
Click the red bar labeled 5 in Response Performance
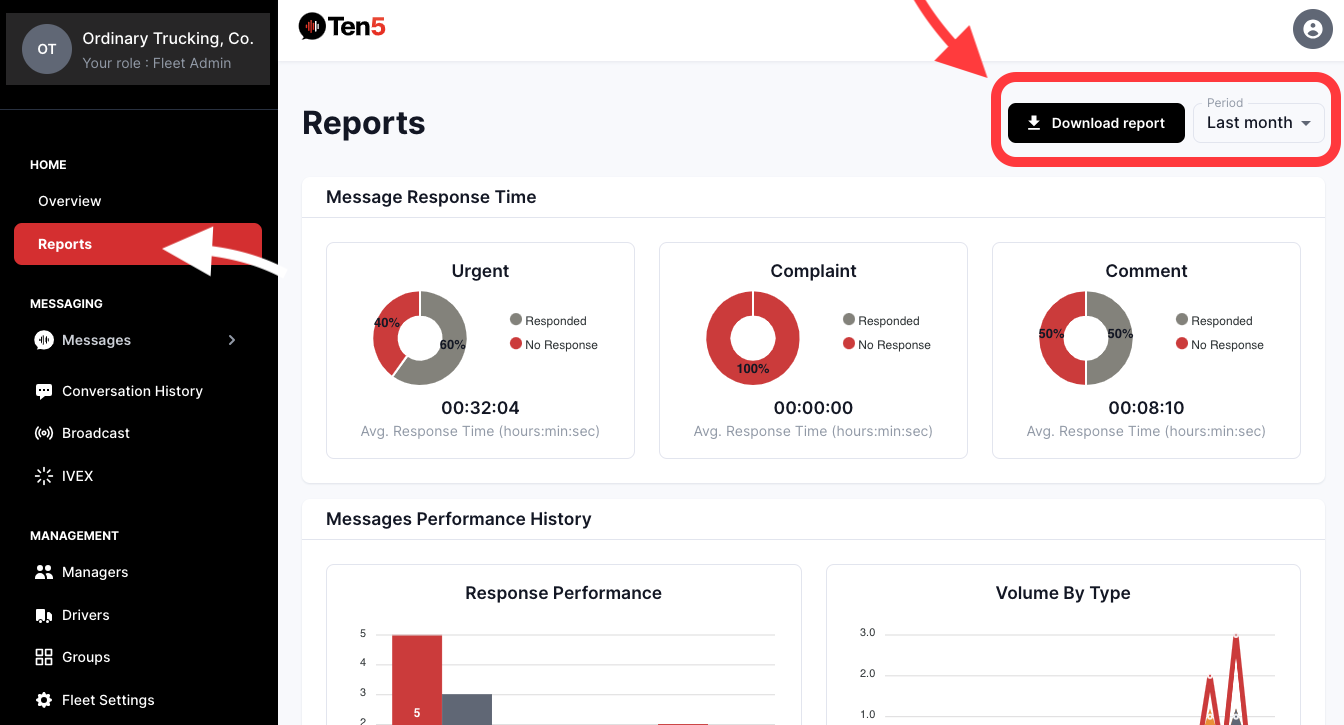(x=417, y=680)
